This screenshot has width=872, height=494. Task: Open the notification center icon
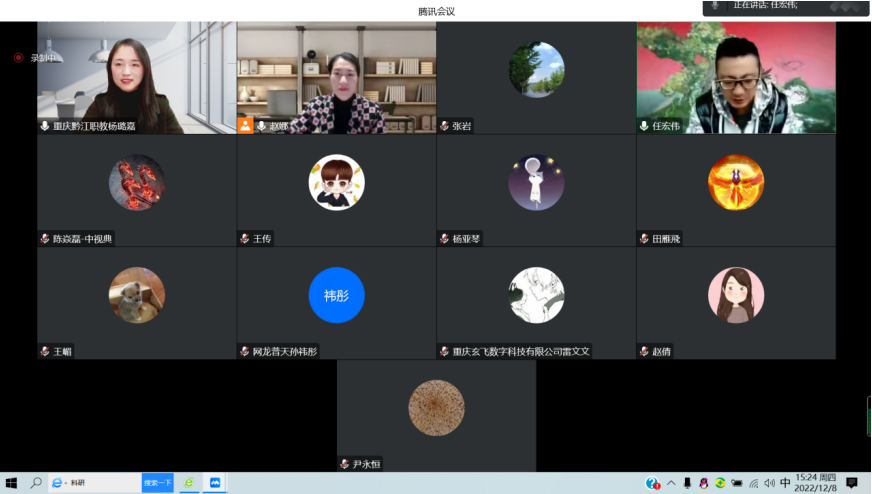click(x=851, y=483)
